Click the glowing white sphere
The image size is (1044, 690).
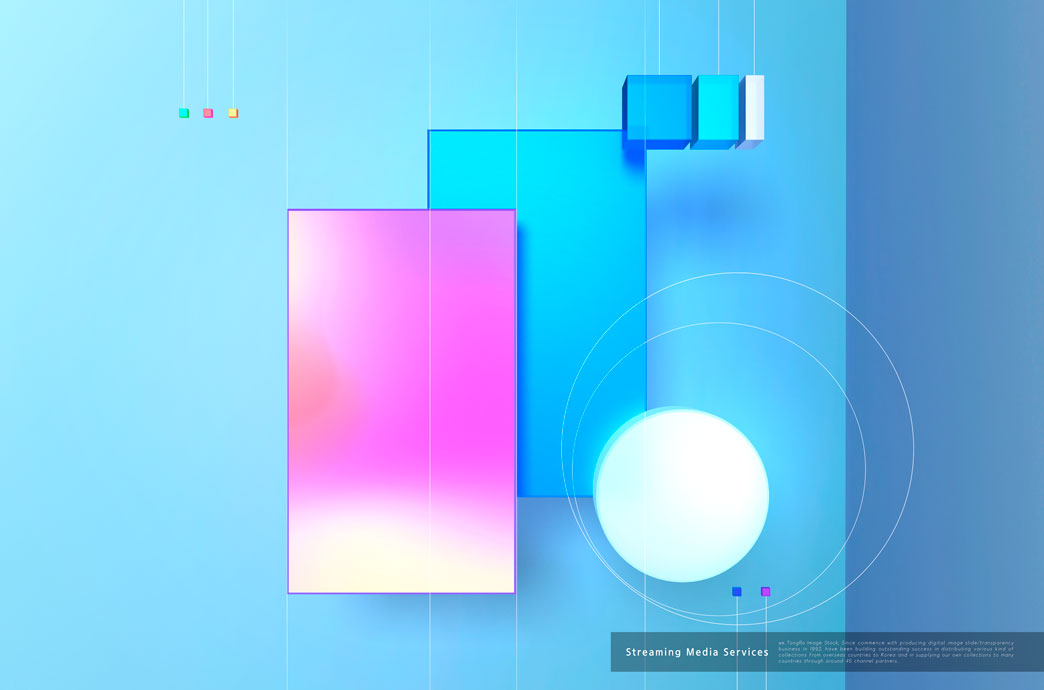(x=681, y=494)
